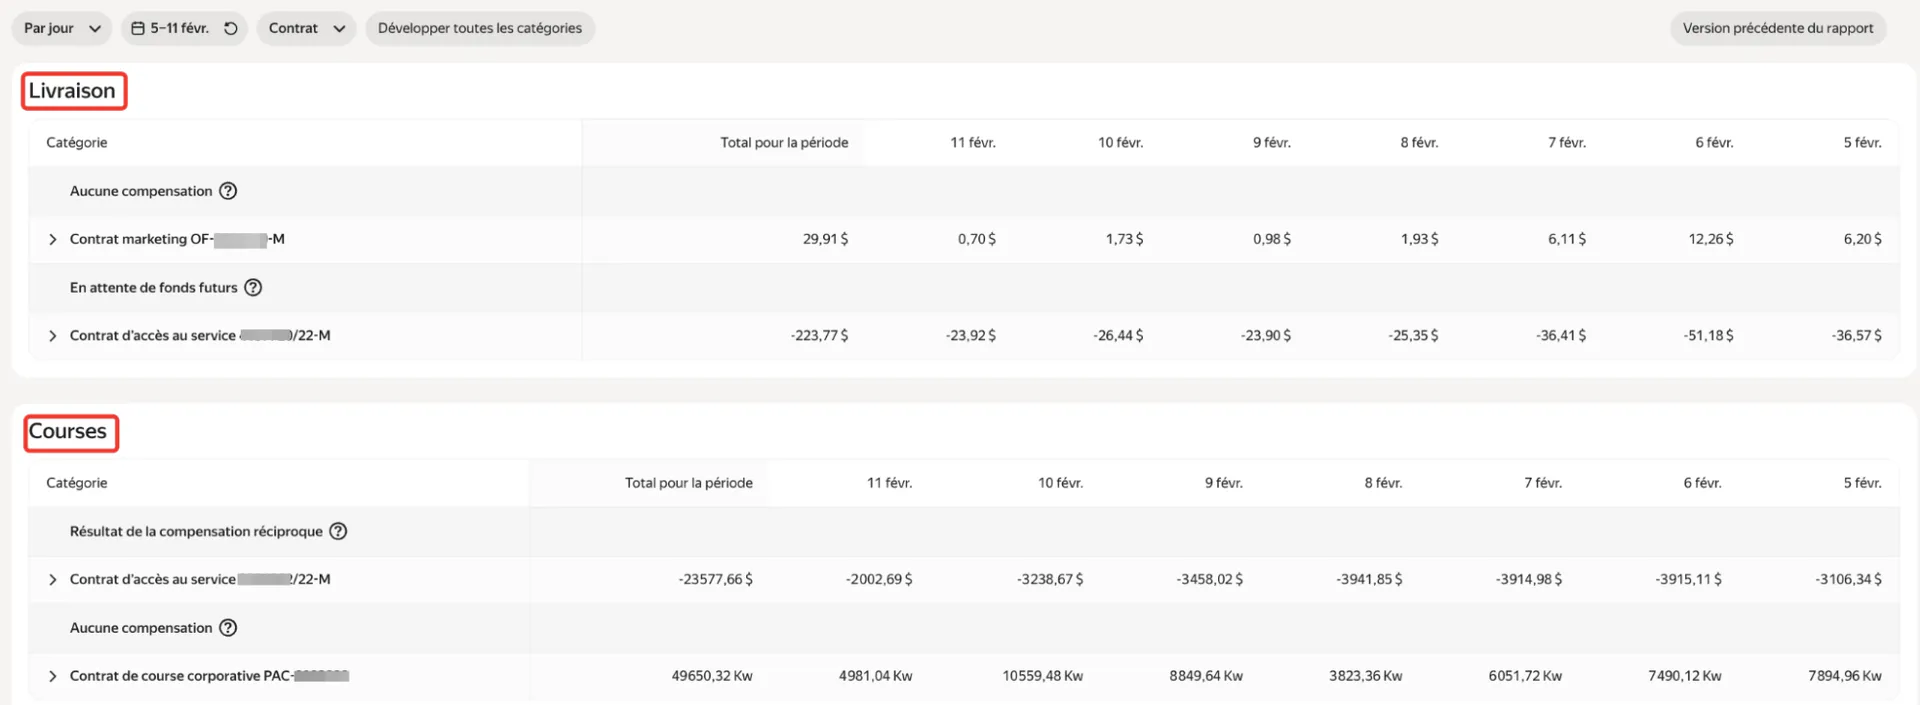The width and height of the screenshot is (1920, 705).
Task: Click the 5 févr. column header in Courses
Action: pyautogui.click(x=1863, y=483)
